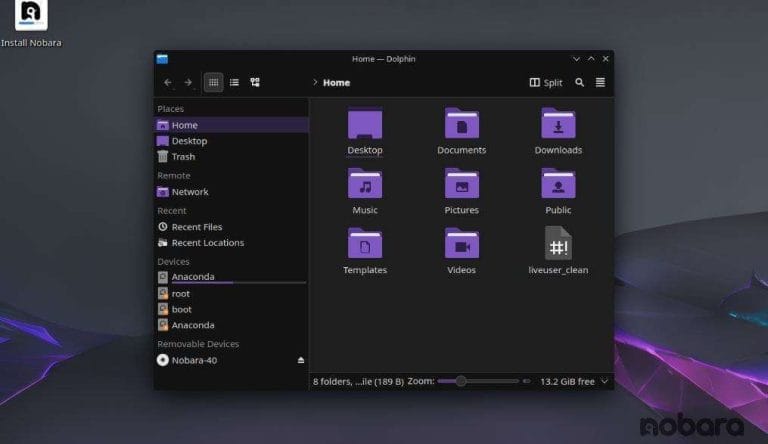The width and height of the screenshot is (768, 444).
Task: Select Desktop in Places sidebar
Action: 231,141
